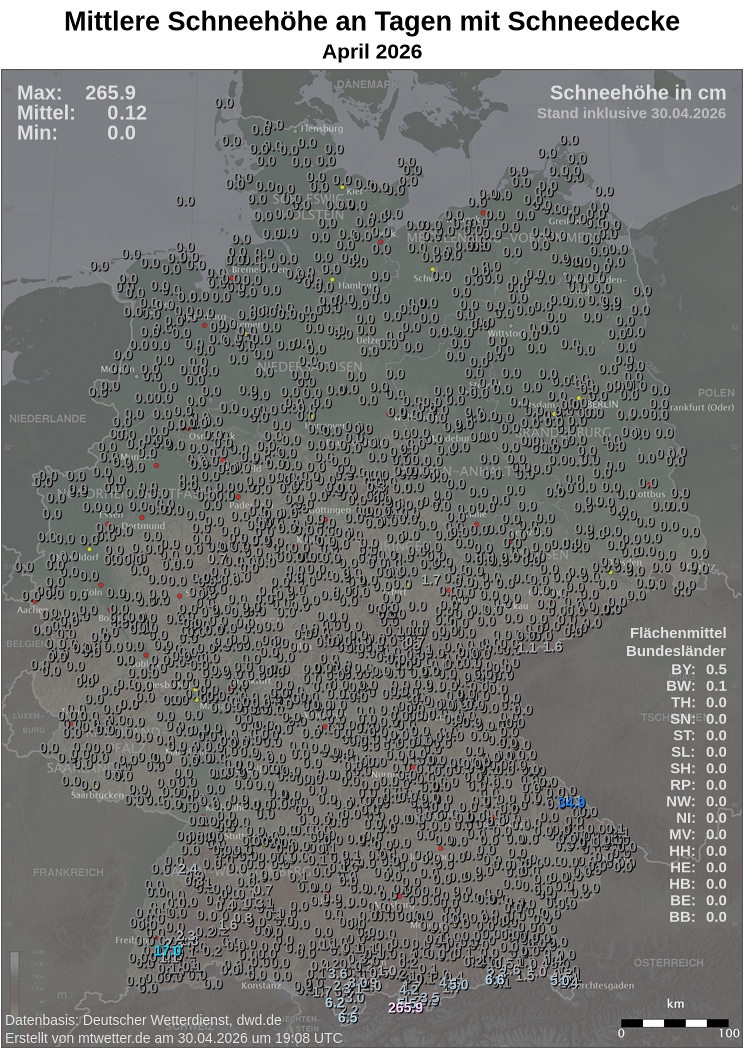Screen dimensions: 744x1049
Task: Click the 'Stand inklusive 30.04.2026' date note
Action: (631, 113)
